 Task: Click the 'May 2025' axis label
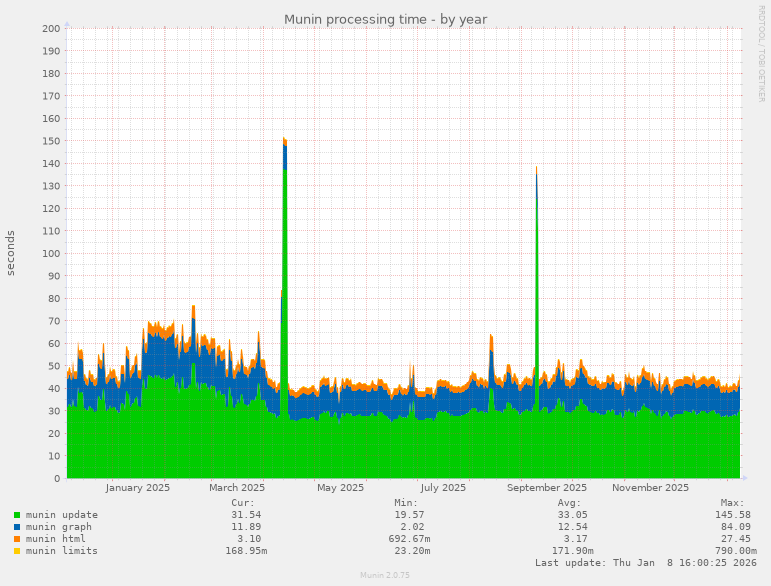pyautogui.click(x=340, y=488)
